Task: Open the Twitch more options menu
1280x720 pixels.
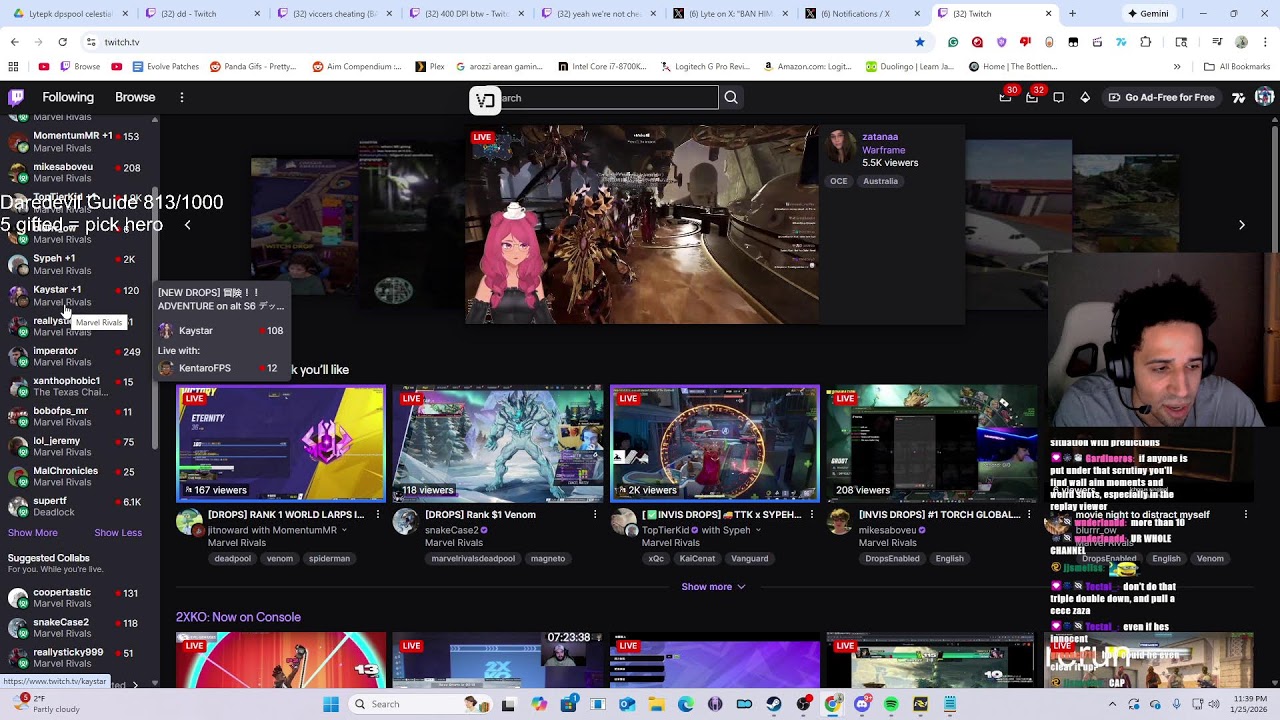Action: pos(182,97)
